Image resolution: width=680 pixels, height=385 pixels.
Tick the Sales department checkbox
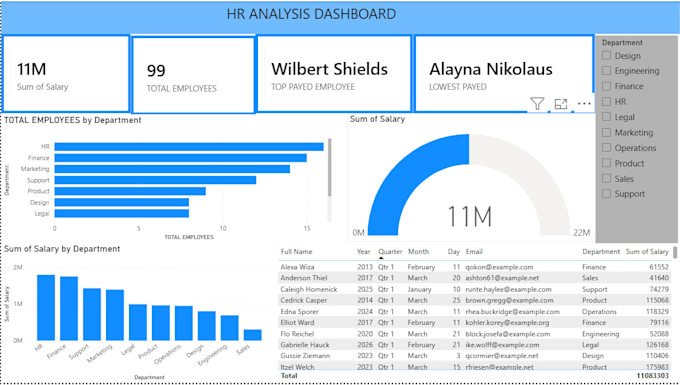coord(606,179)
